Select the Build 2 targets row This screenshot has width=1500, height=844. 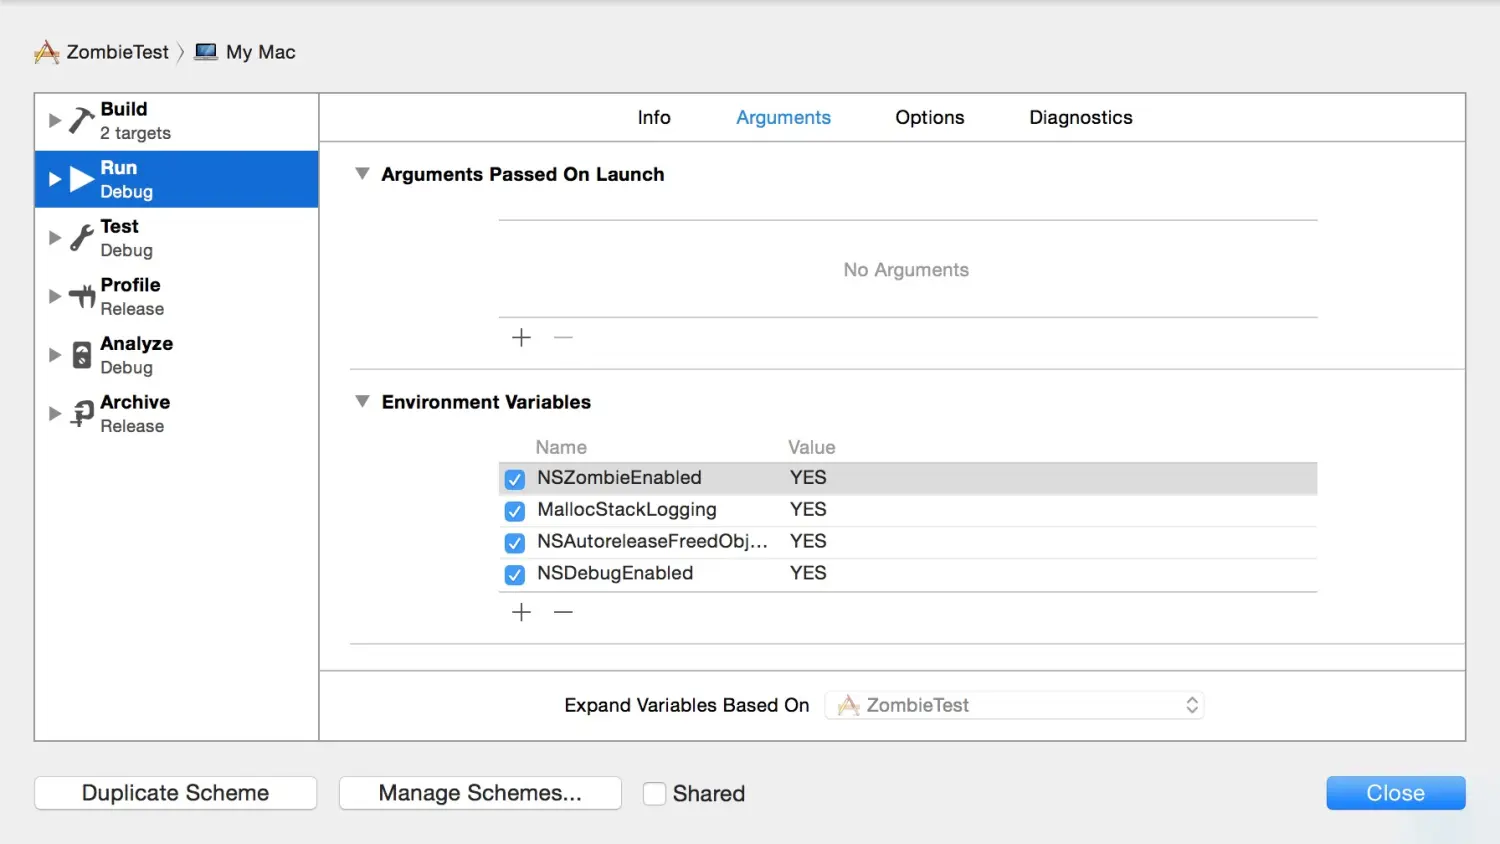[x=177, y=121]
